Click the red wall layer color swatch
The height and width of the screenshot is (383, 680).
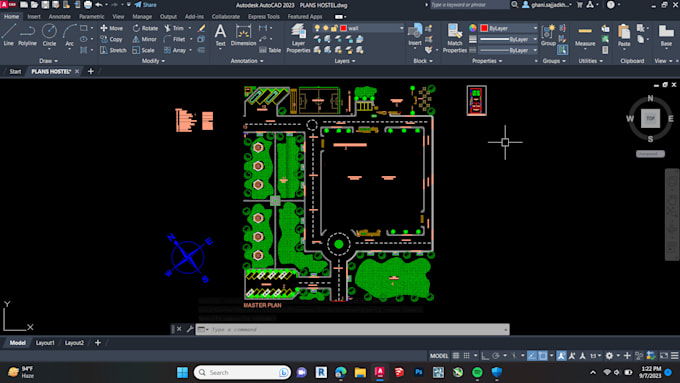coord(343,28)
